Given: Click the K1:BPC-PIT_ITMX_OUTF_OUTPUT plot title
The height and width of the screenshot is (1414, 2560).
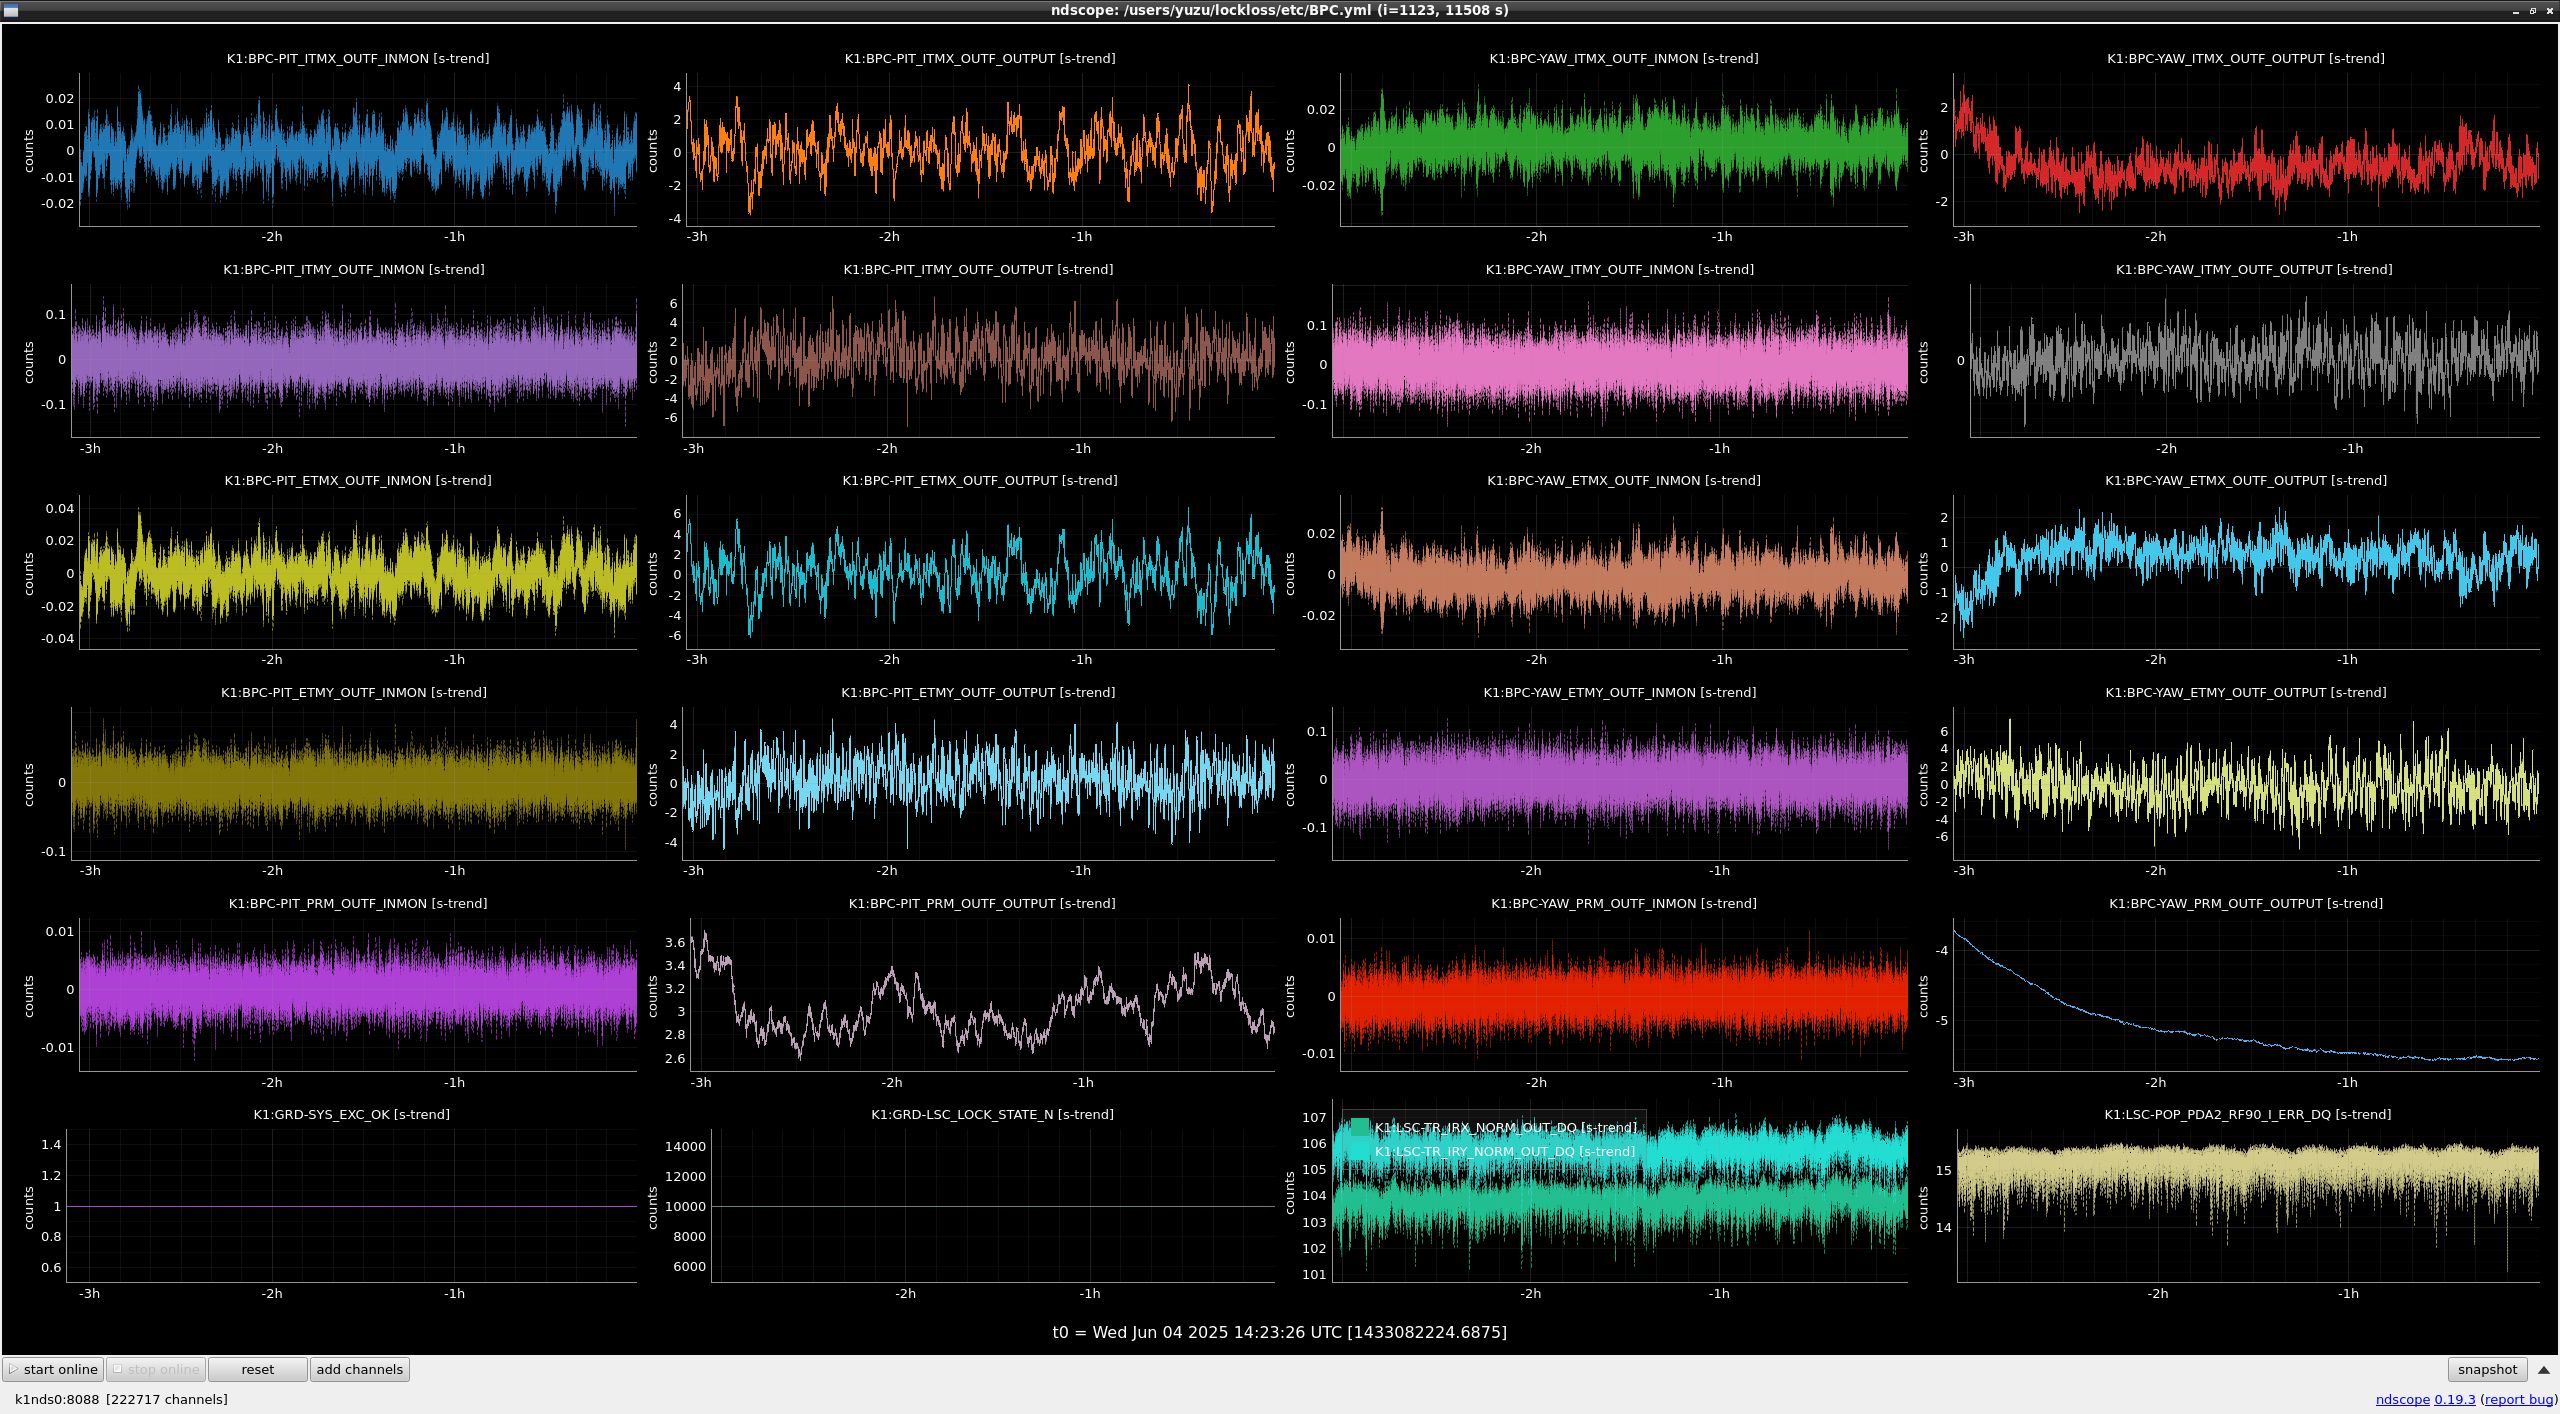Looking at the screenshot, I should (x=980, y=58).
